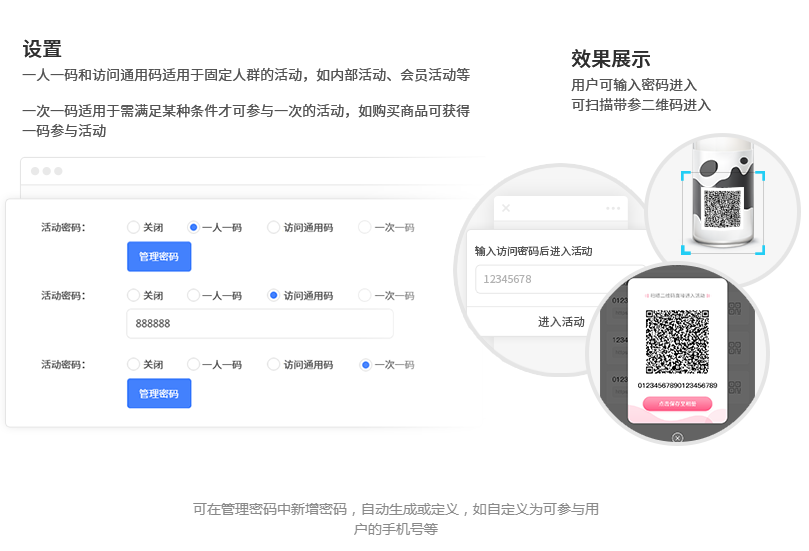809x551 pixels.
Task: Select 一人一码 radio in third 活动密码 row
Action: pos(193,364)
